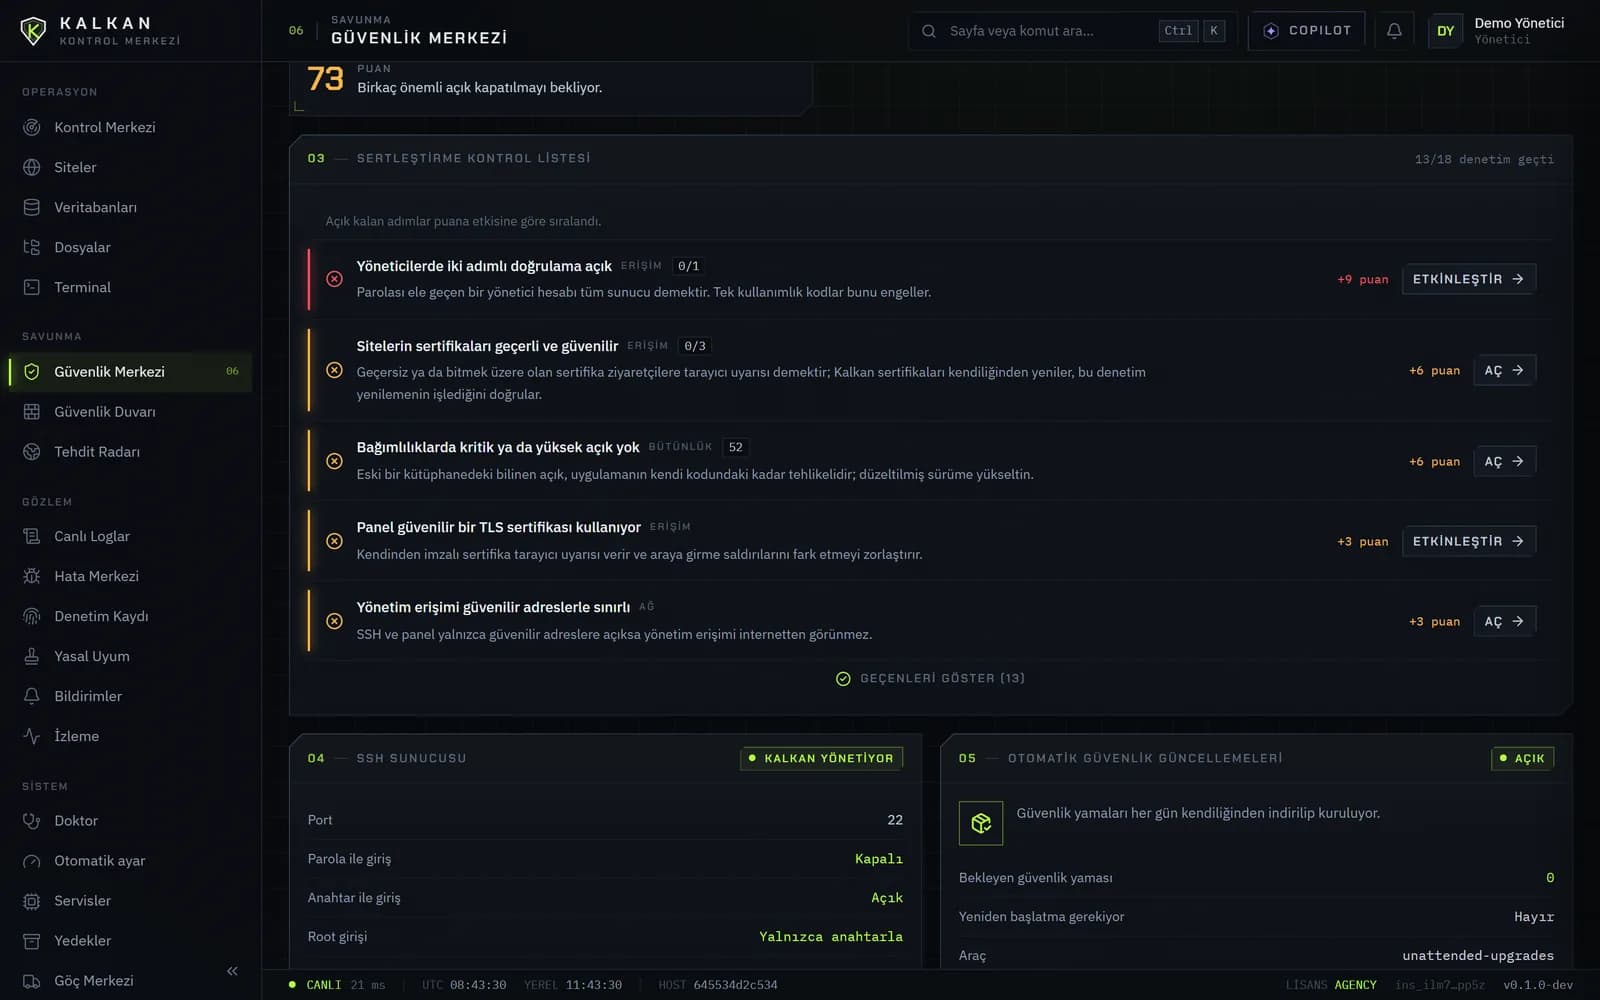Viewport: 1600px width, 1000px height.
Task: Click the Güvenlik Duvarı firewall icon
Action: [32, 411]
